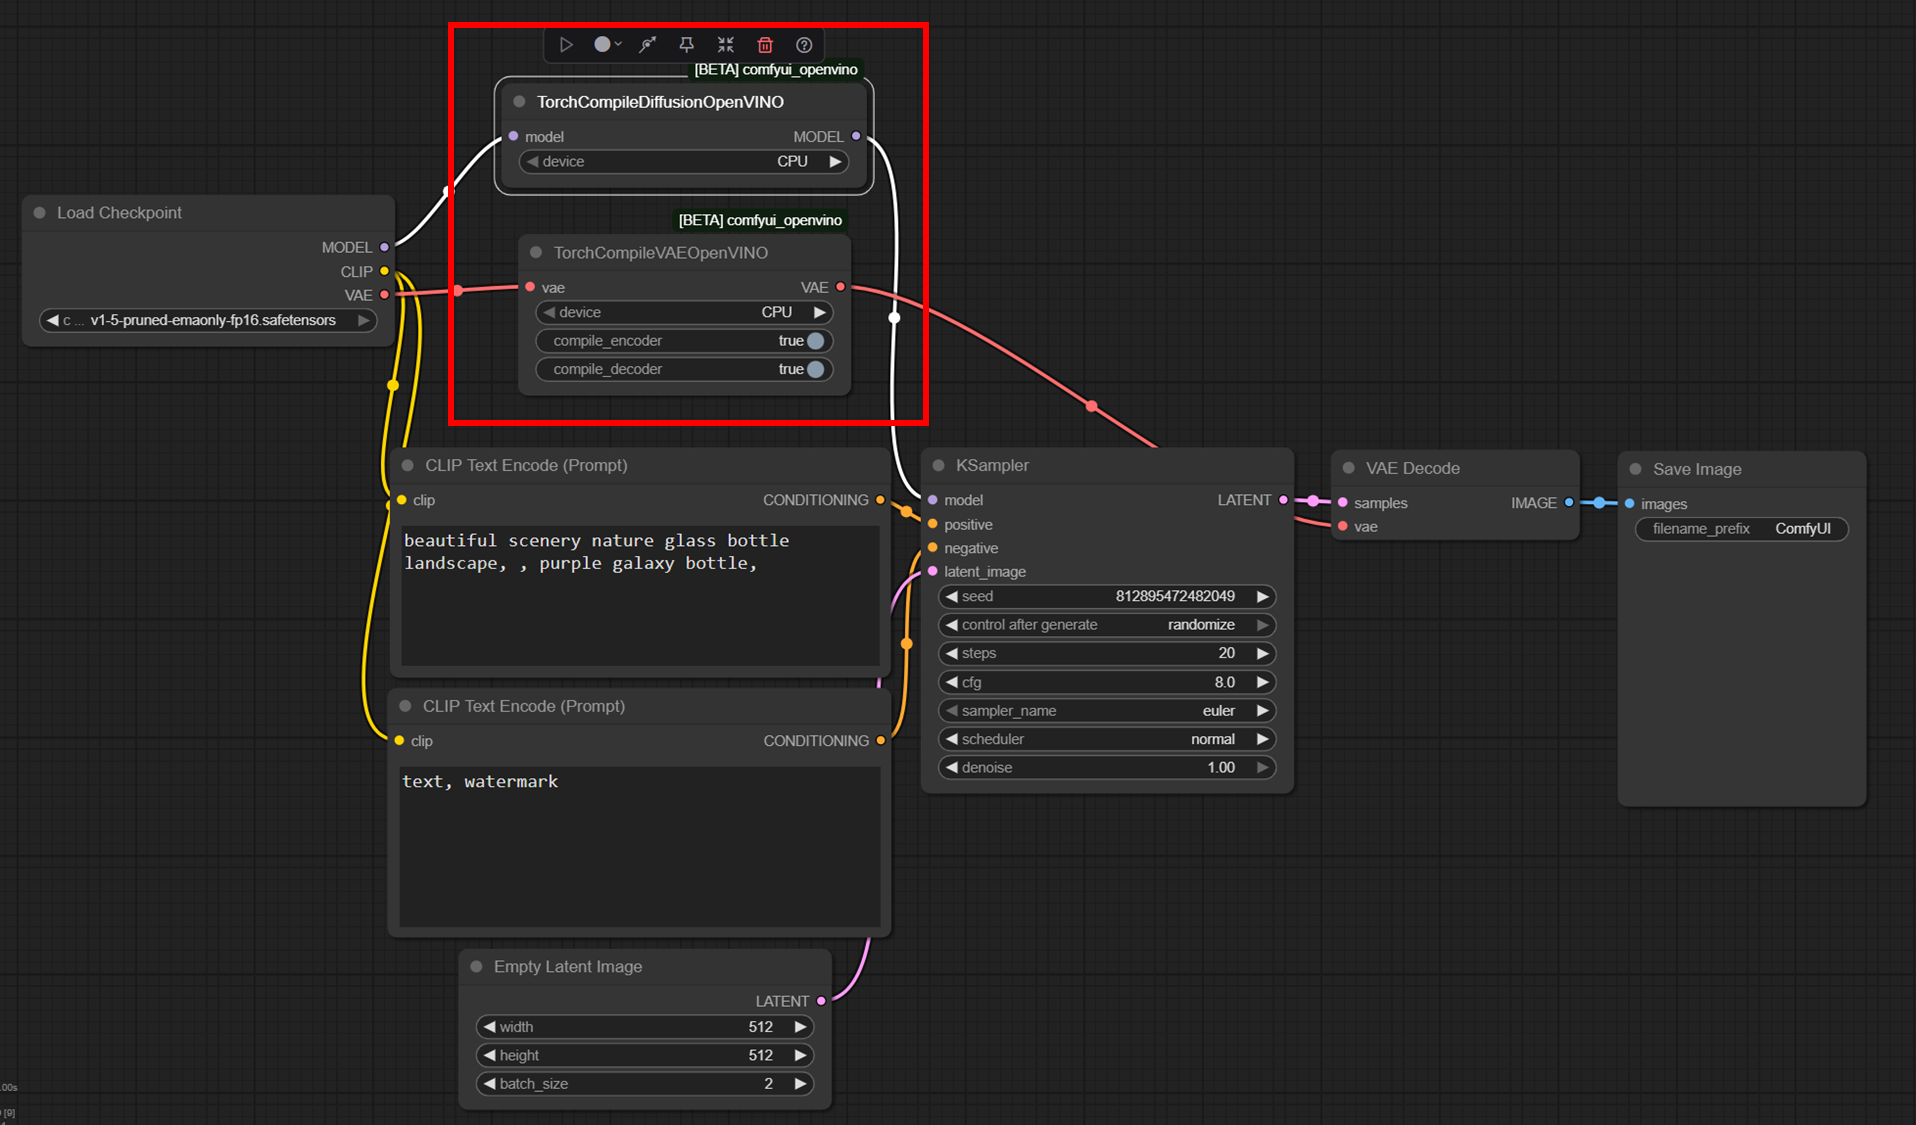Viewport: 1916px width, 1125px height.
Task: Open sampler_name dropdown showing euler
Action: click(1106, 711)
